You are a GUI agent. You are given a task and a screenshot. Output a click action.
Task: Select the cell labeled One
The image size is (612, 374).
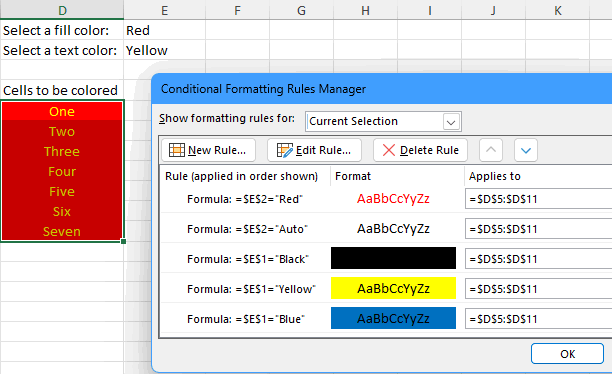pos(62,111)
